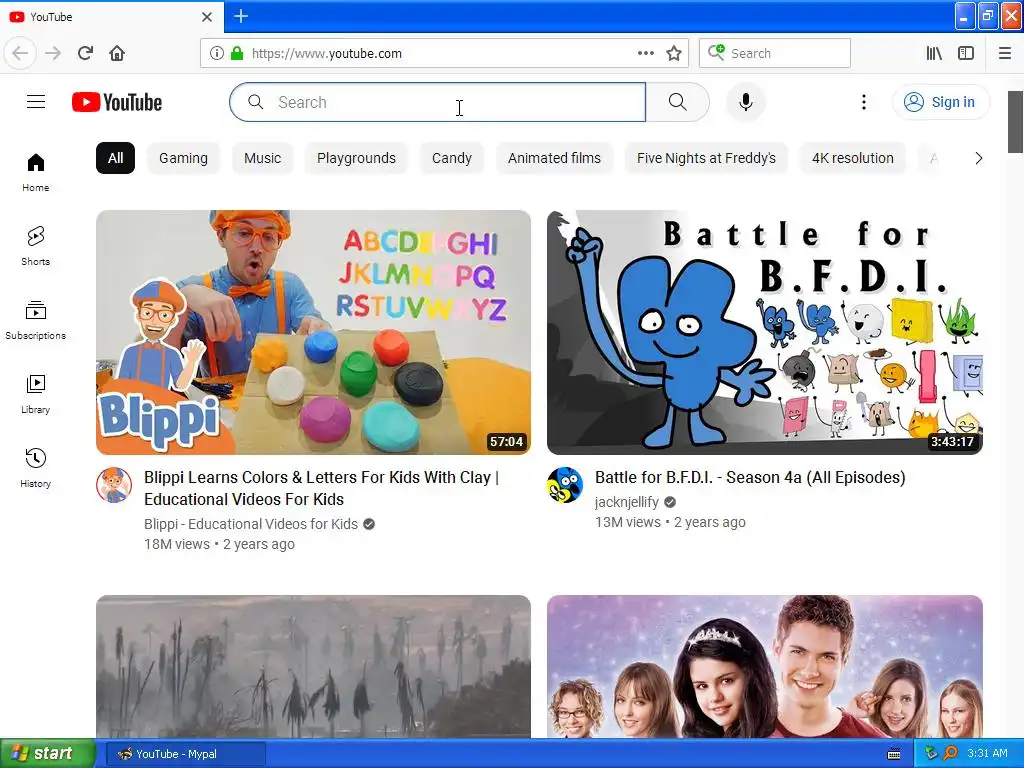Show site information icon in address bar
This screenshot has height=768, width=1024.
[217, 53]
